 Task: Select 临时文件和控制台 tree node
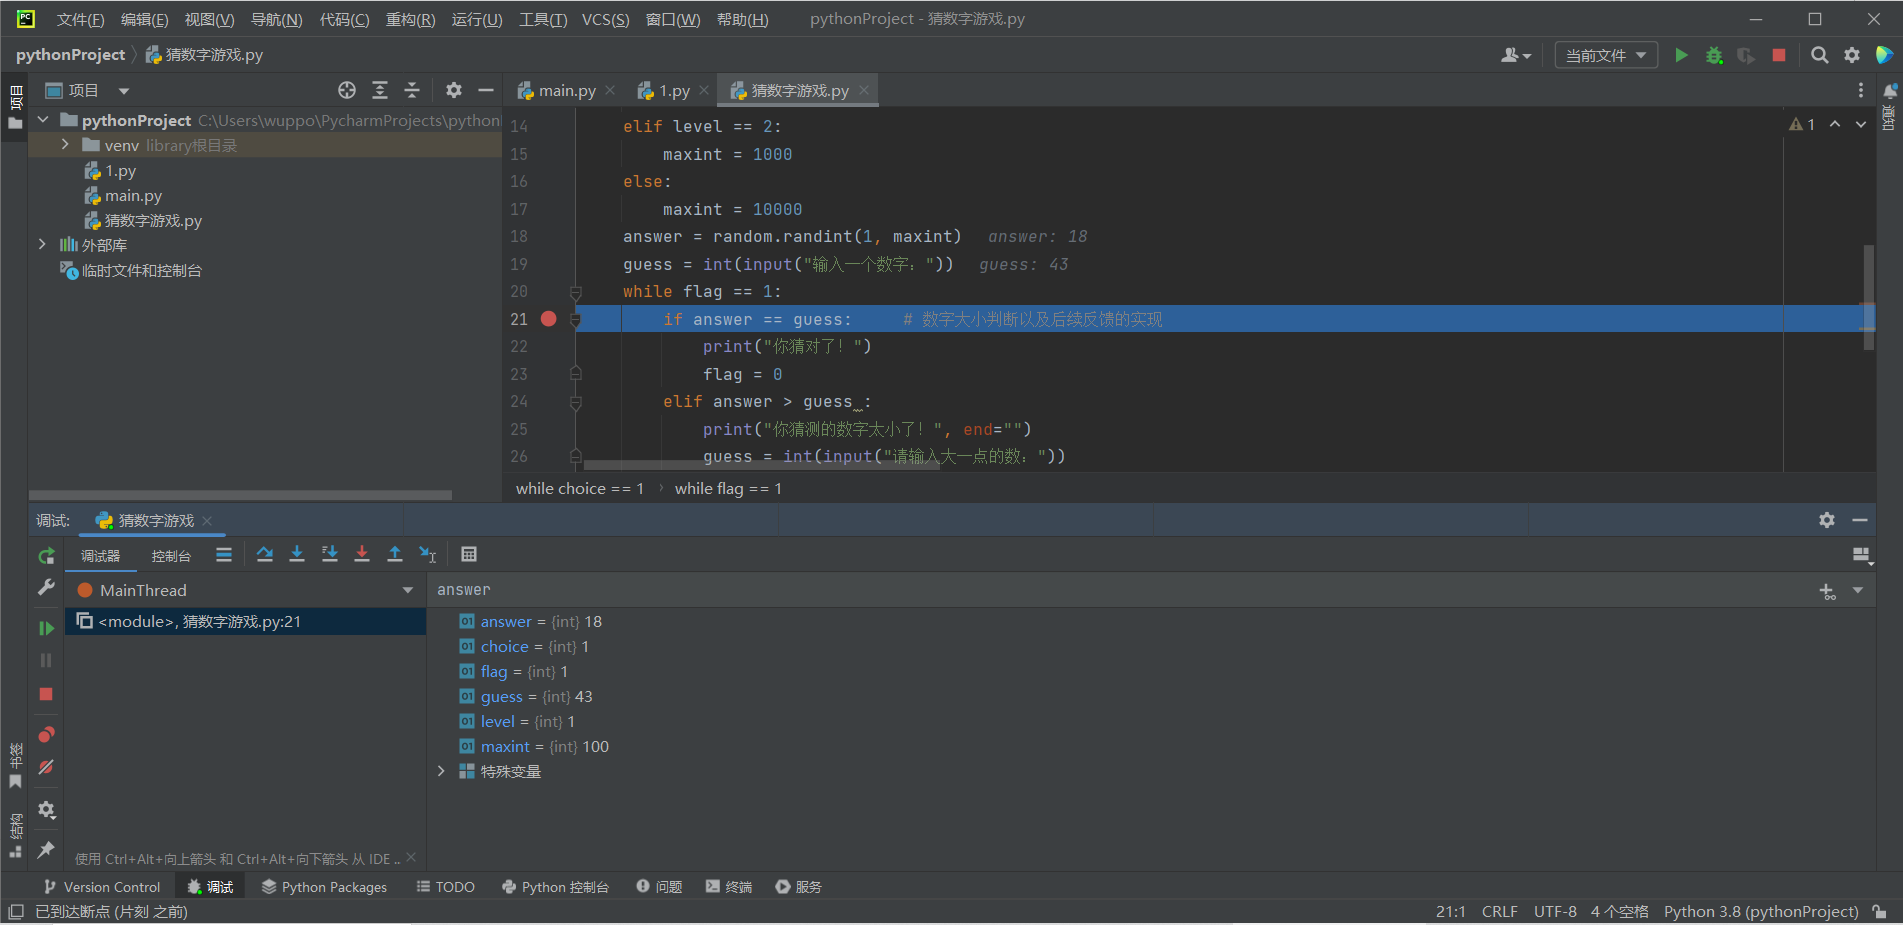tap(141, 271)
